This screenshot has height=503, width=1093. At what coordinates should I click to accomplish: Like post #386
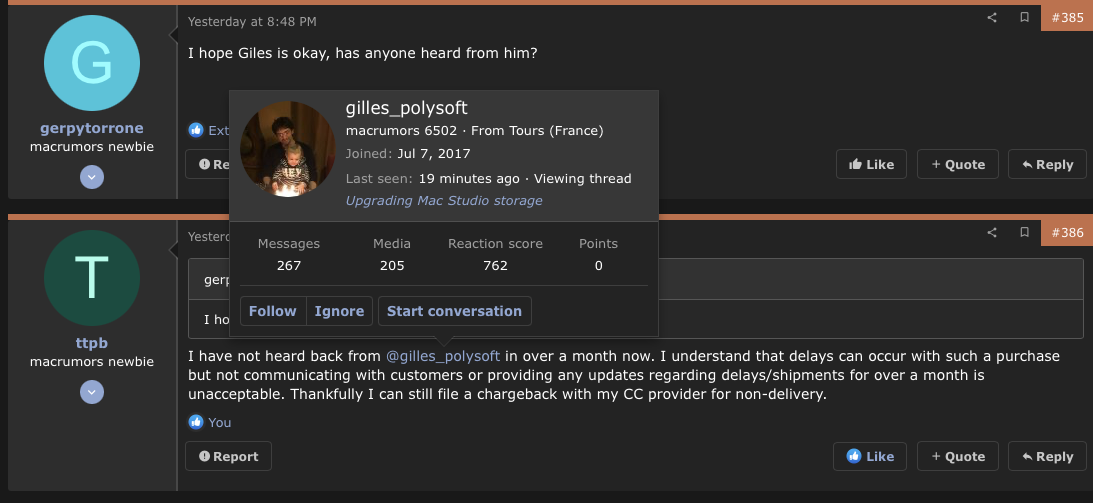[x=870, y=456]
